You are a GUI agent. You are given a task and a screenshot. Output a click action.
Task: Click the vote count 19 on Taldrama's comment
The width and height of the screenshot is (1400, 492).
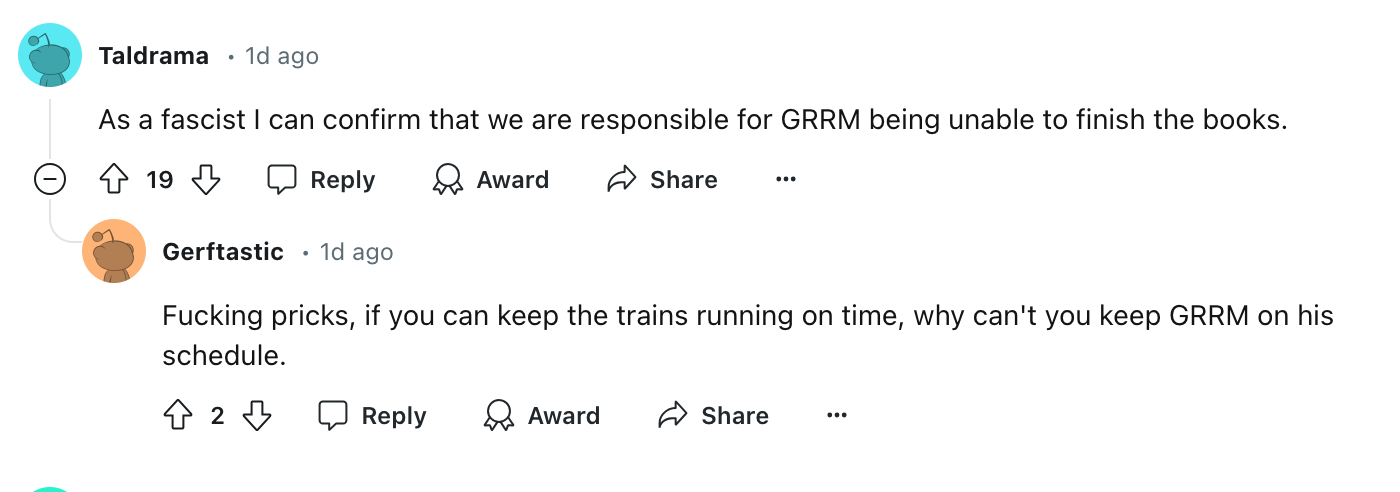(160, 180)
